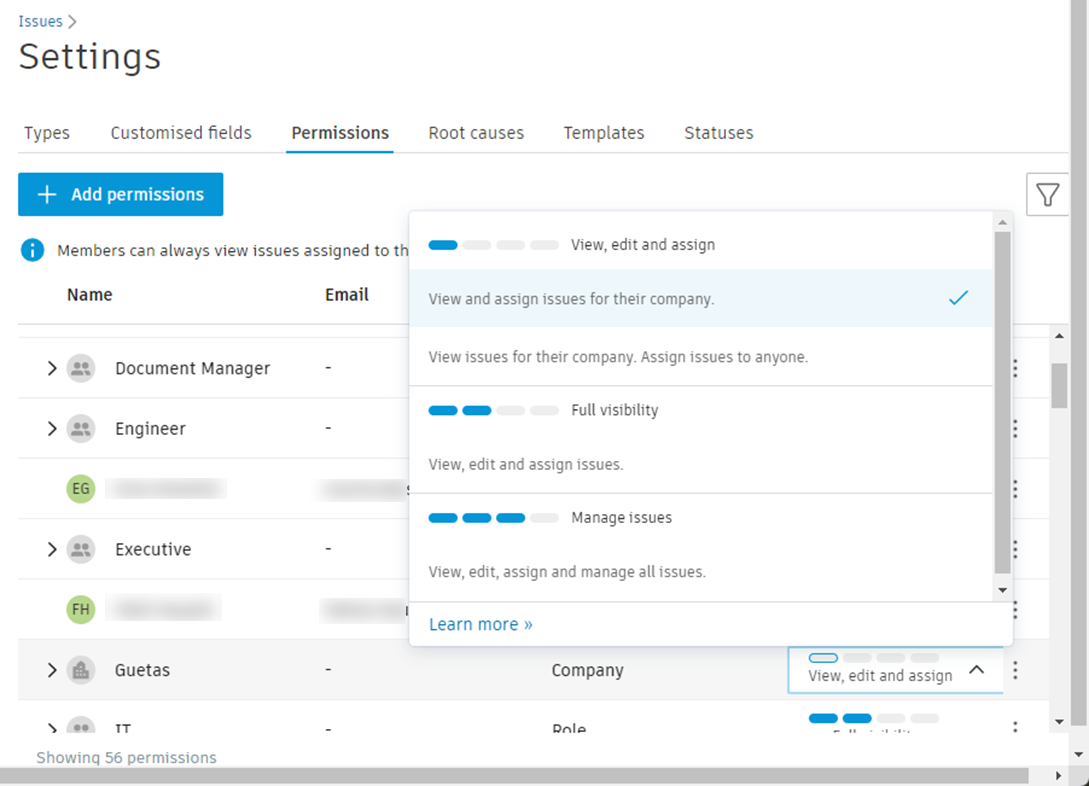Open the Root causes tab
This screenshot has height=786, width=1089.
click(x=476, y=133)
